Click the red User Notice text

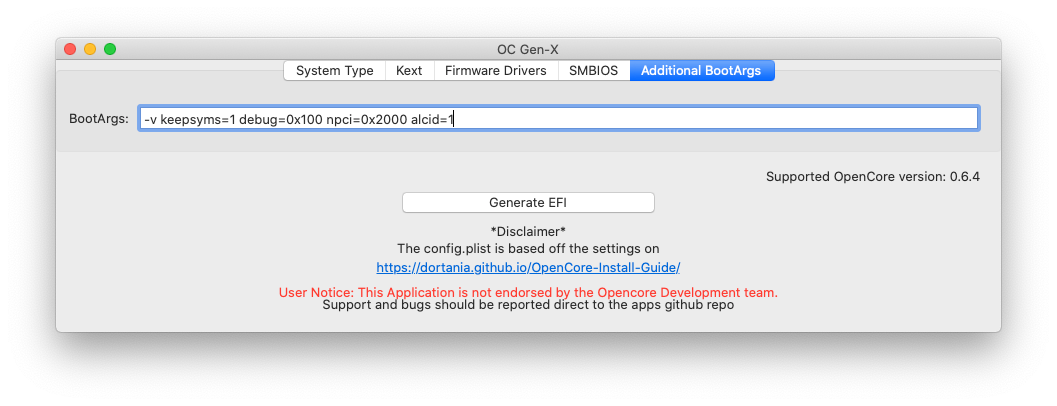(528, 292)
